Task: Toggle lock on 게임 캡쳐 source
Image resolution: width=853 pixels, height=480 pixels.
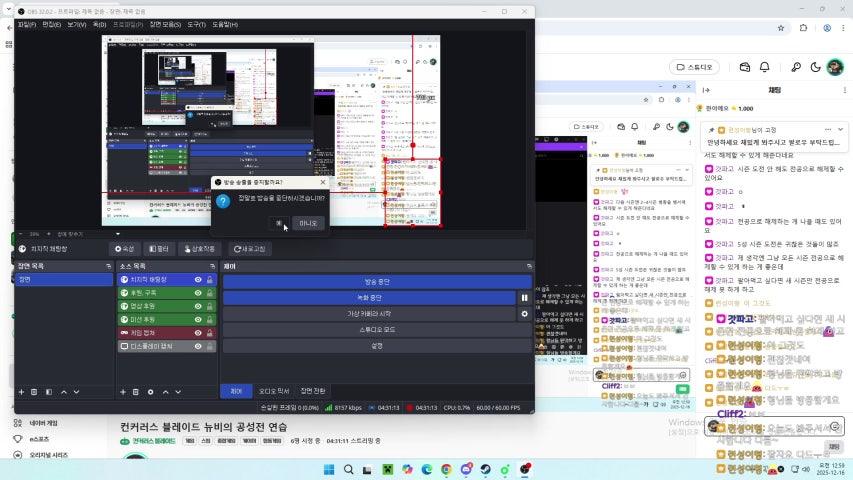Action: tap(209, 333)
